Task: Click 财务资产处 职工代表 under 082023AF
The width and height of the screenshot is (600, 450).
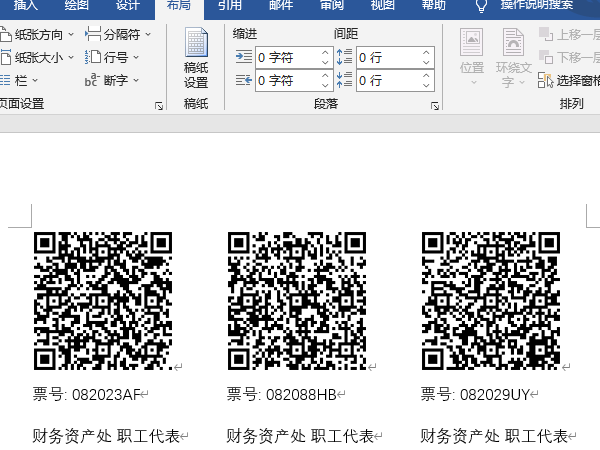Action: pyautogui.click(x=106, y=436)
